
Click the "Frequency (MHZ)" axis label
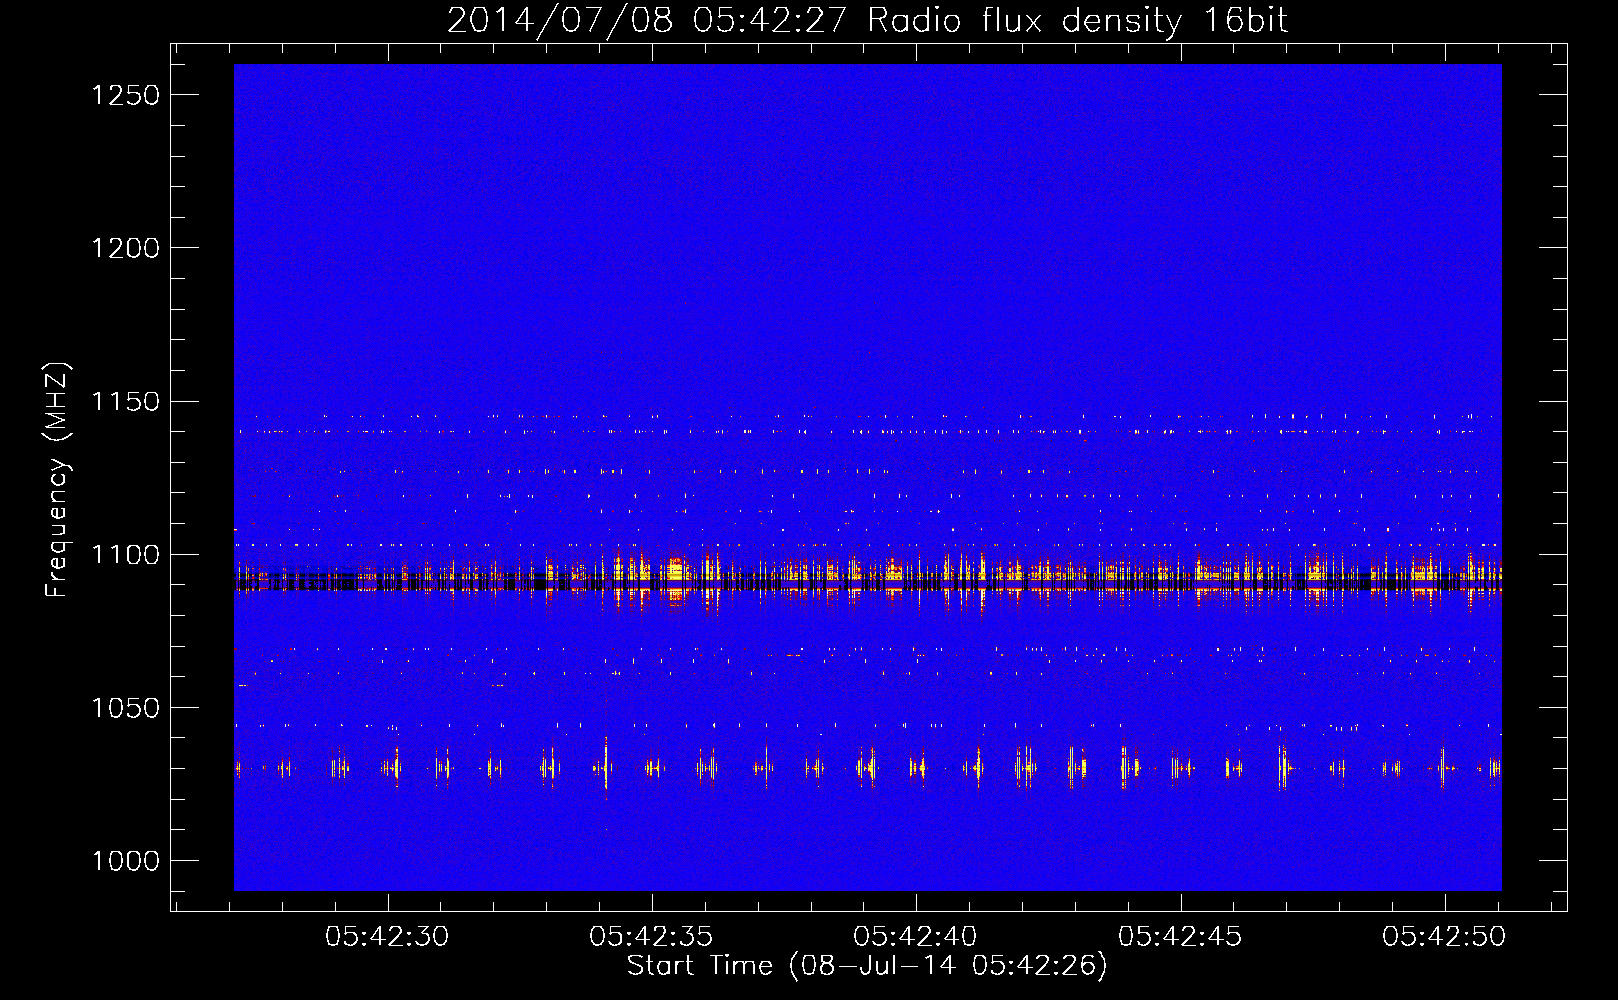pos(58,480)
